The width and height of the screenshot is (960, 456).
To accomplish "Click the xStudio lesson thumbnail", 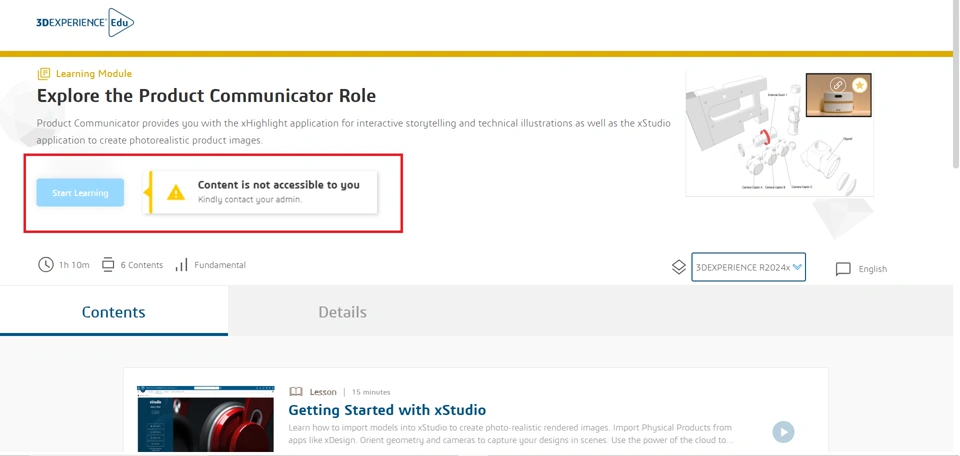I will (x=205, y=418).
